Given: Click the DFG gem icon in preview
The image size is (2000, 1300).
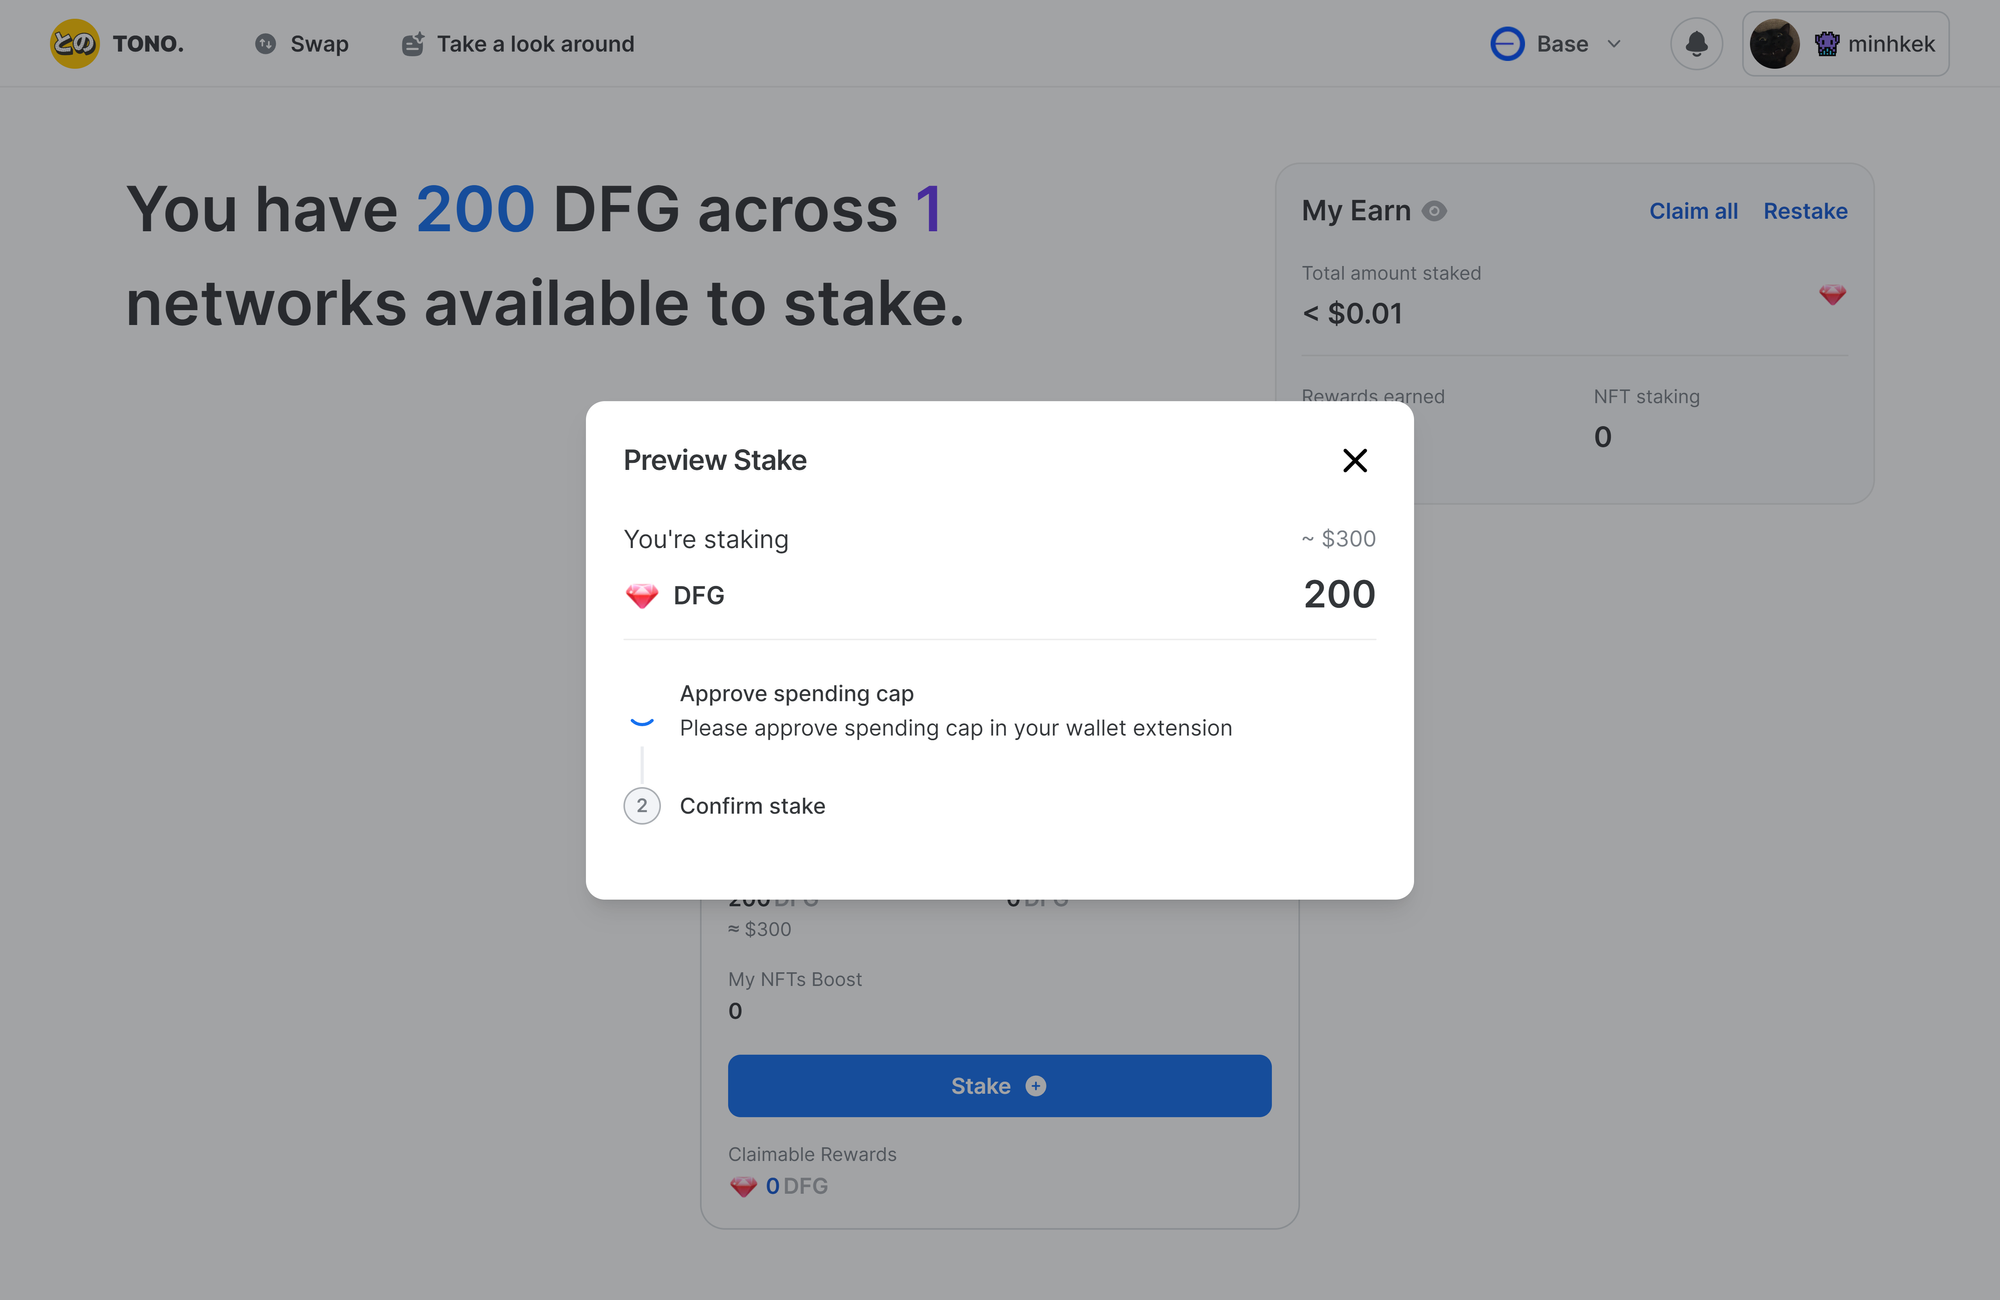Looking at the screenshot, I should [642, 596].
